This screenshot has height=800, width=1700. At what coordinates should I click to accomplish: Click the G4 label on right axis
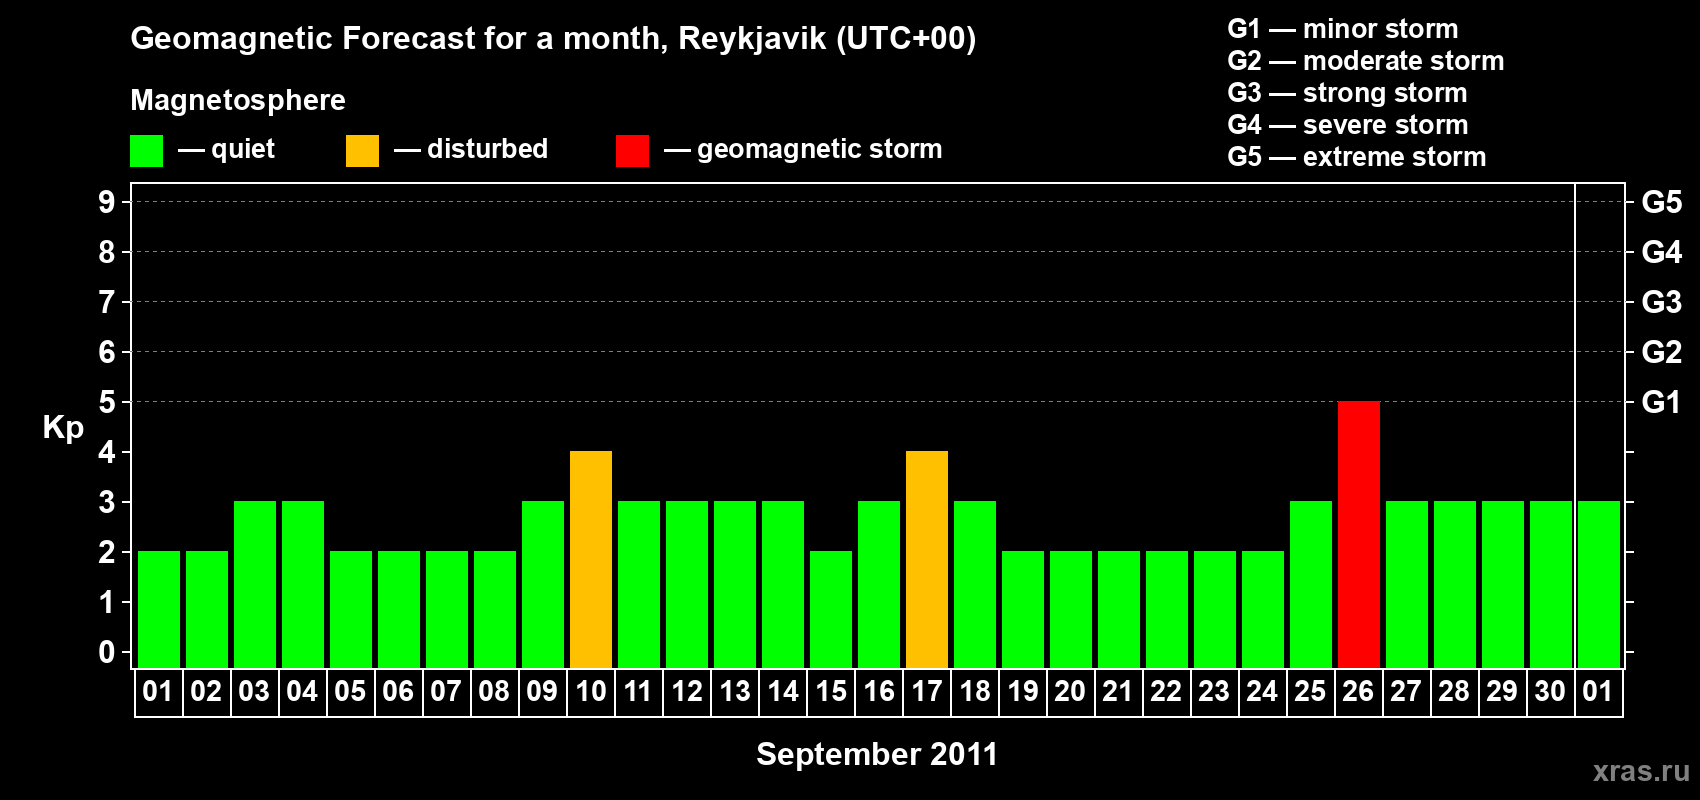tap(1661, 252)
